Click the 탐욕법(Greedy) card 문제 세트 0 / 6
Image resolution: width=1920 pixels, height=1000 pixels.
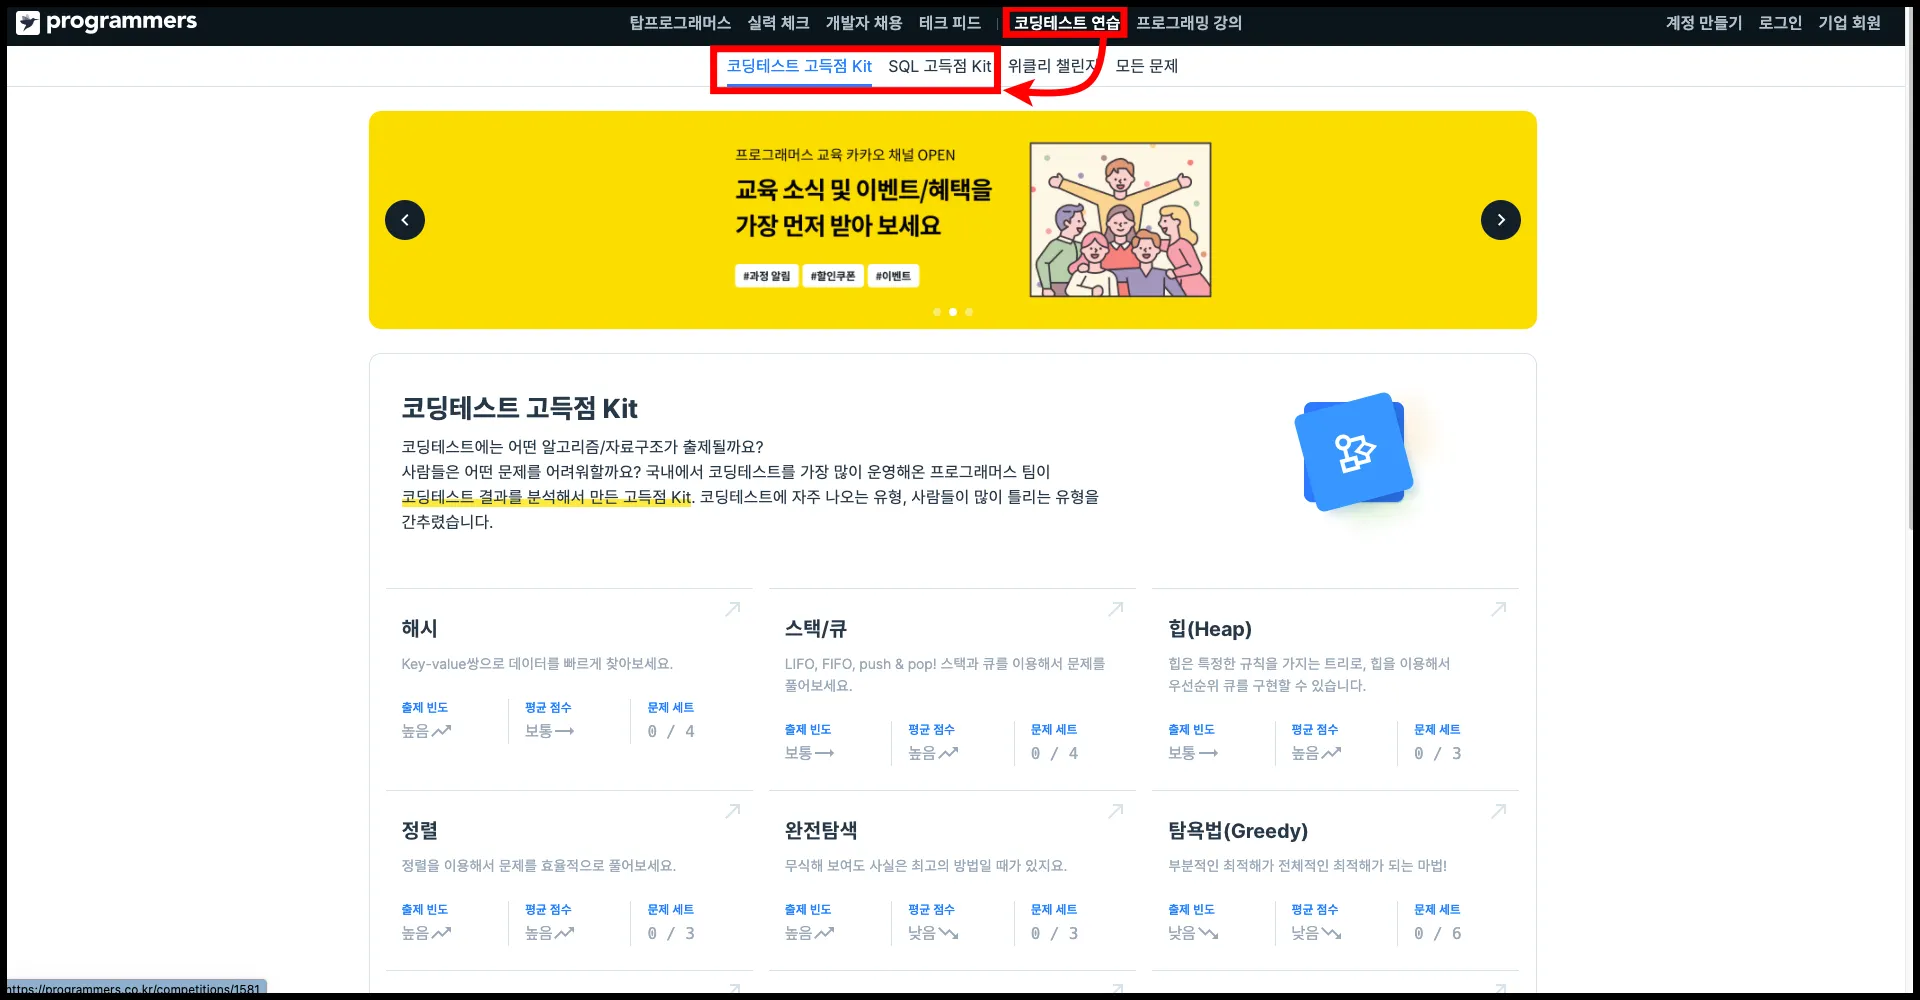[x=1438, y=923]
